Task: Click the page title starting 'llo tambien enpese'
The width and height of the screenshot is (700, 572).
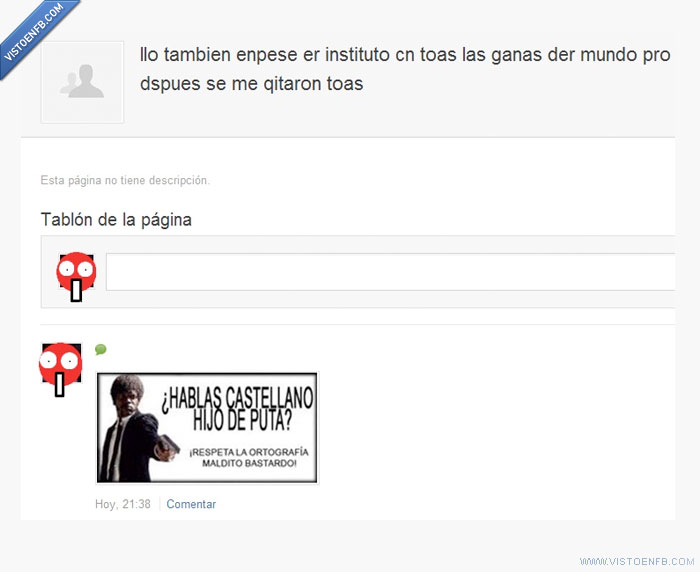Action: point(405,69)
